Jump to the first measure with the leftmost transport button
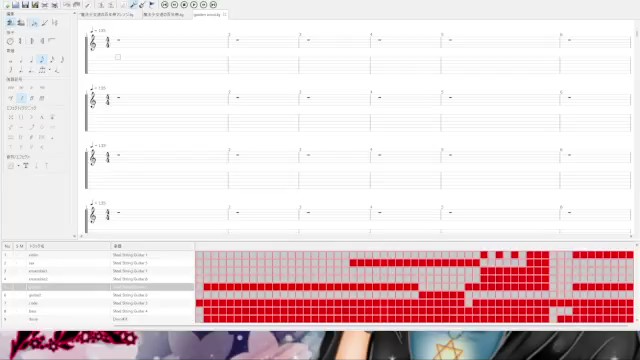This screenshot has height=360, width=640. [x=164, y=5]
